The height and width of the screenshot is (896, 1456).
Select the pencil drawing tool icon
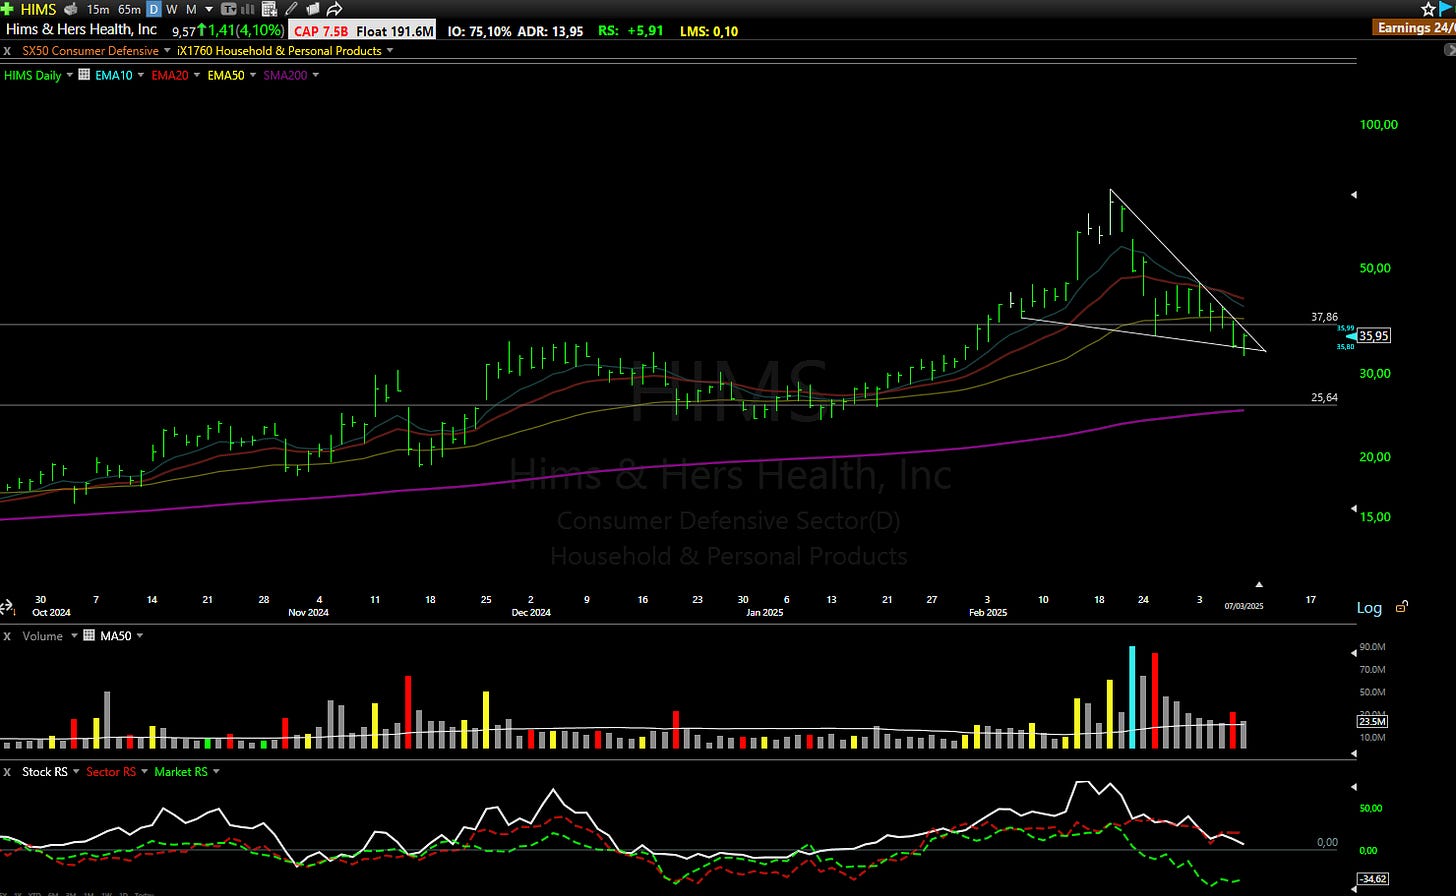coord(290,9)
